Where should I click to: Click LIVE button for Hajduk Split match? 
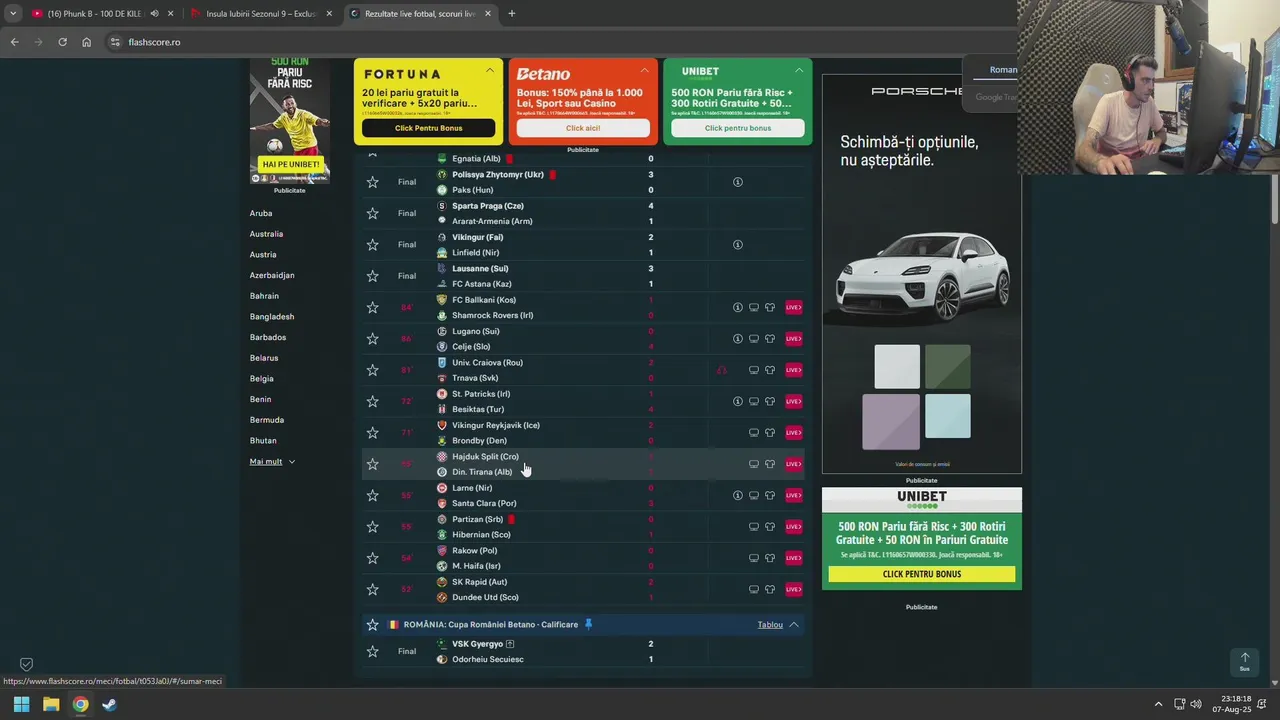coord(793,464)
